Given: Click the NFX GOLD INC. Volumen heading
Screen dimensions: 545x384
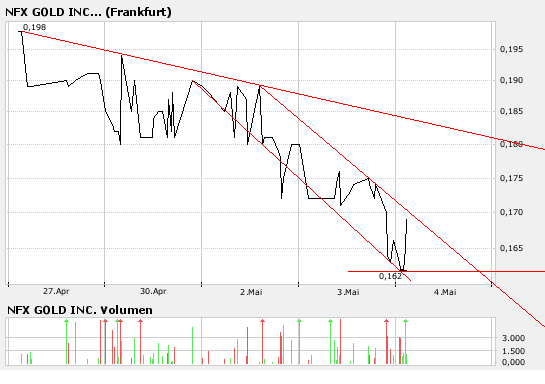Looking at the screenshot, I should point(80,310).
